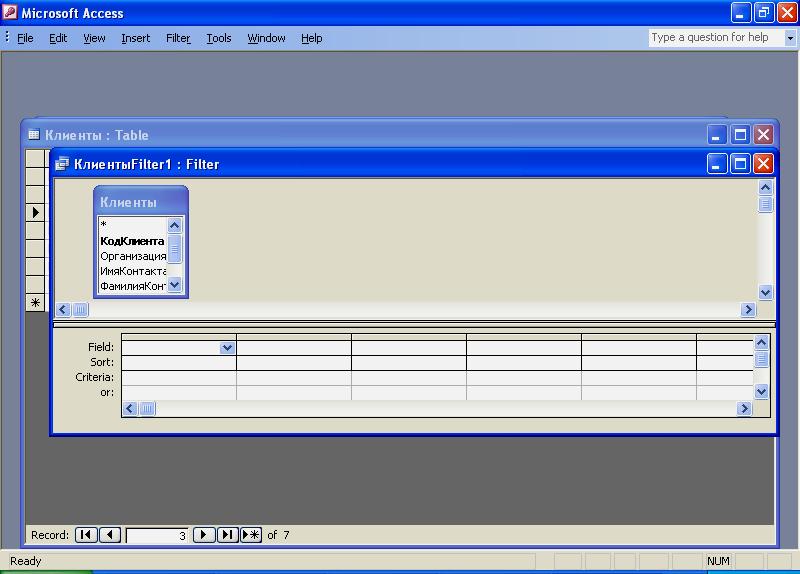Minimize the КлиентыFilter1 filter window
The height and width of the screenshot is (574, 800).
pos(717,164)
